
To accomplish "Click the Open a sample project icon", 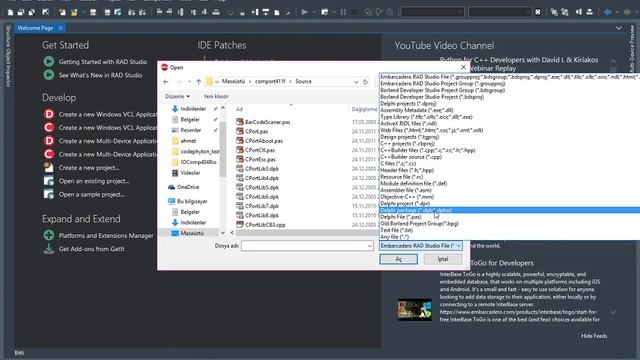I will (x=49, y=194).
